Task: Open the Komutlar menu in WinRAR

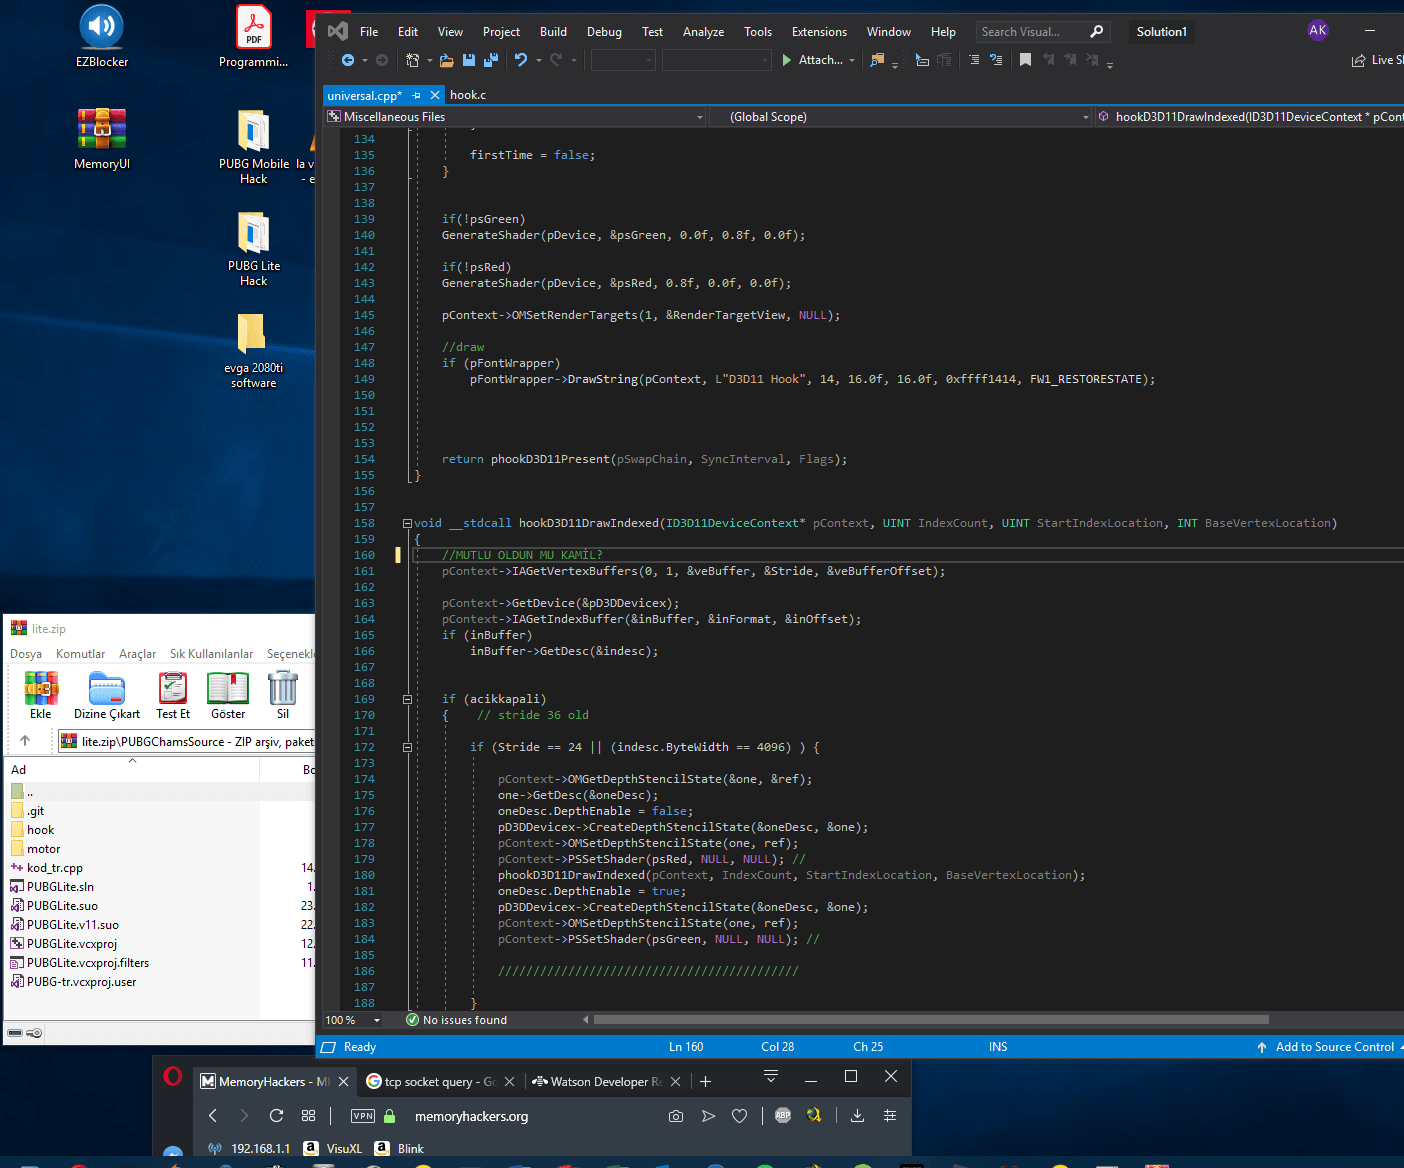Action: pyautogui.click(x=80, y=654)
